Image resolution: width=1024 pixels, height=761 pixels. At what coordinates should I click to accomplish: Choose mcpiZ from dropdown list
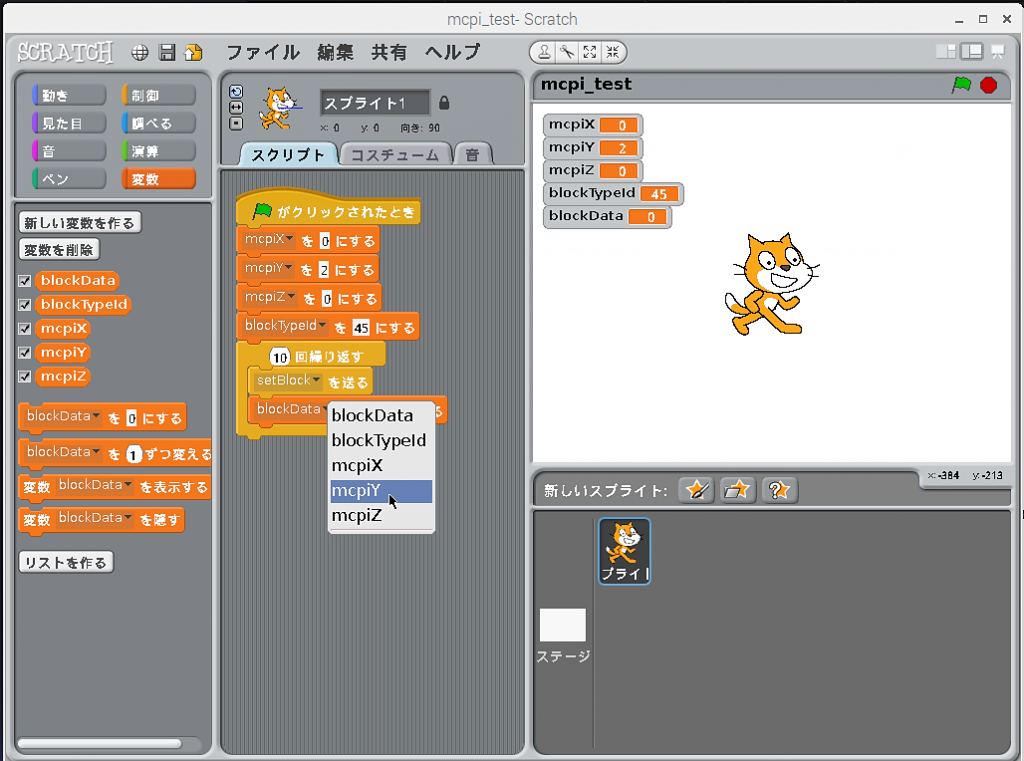[x=381, y=516]
